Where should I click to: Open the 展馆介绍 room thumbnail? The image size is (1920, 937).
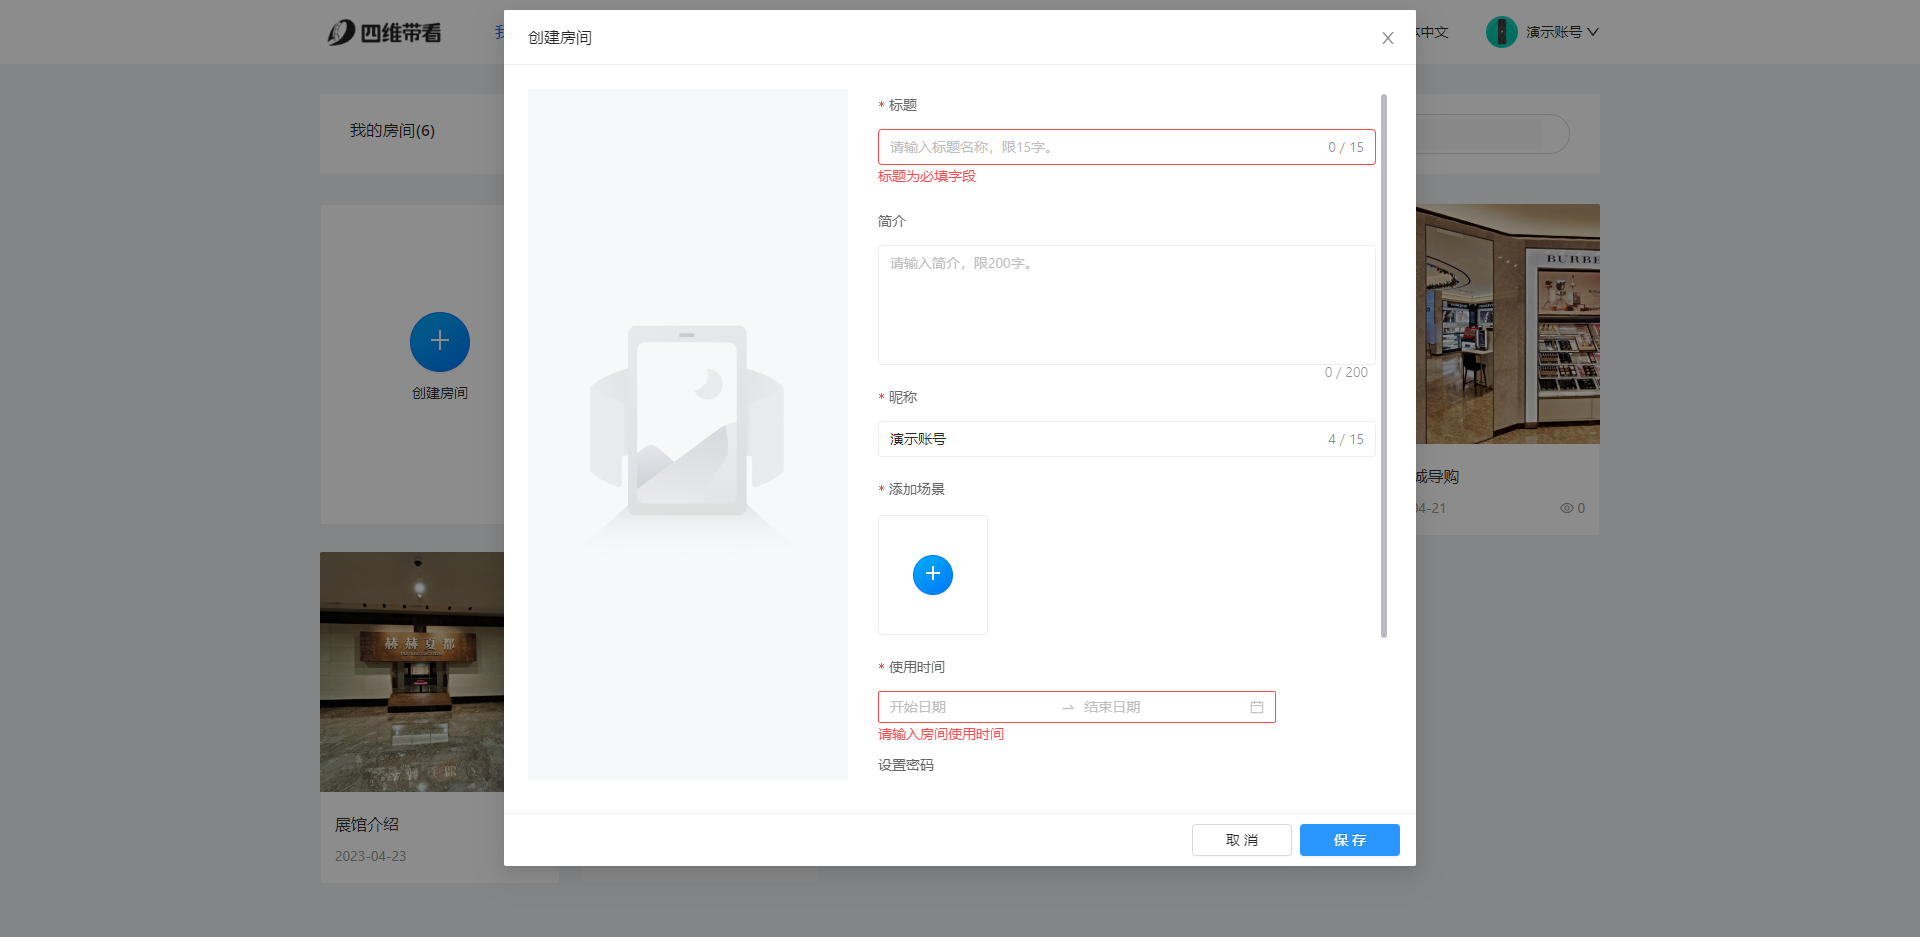click(411, 671)
